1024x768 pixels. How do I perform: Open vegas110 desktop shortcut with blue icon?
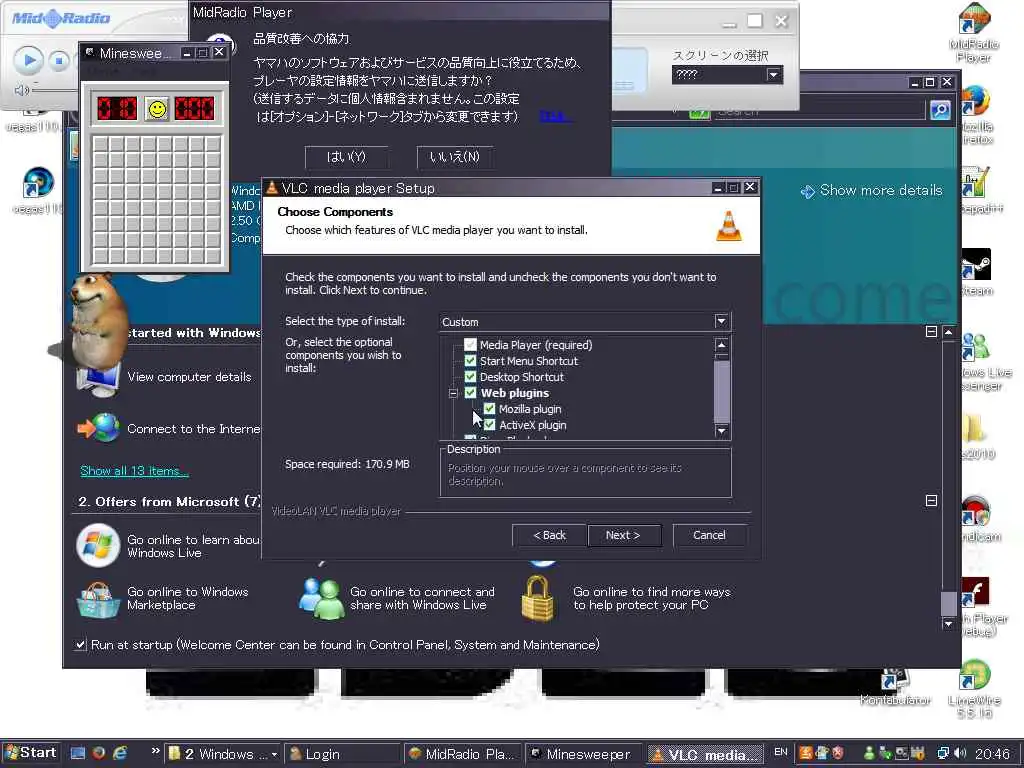click(x=37, y=190)
